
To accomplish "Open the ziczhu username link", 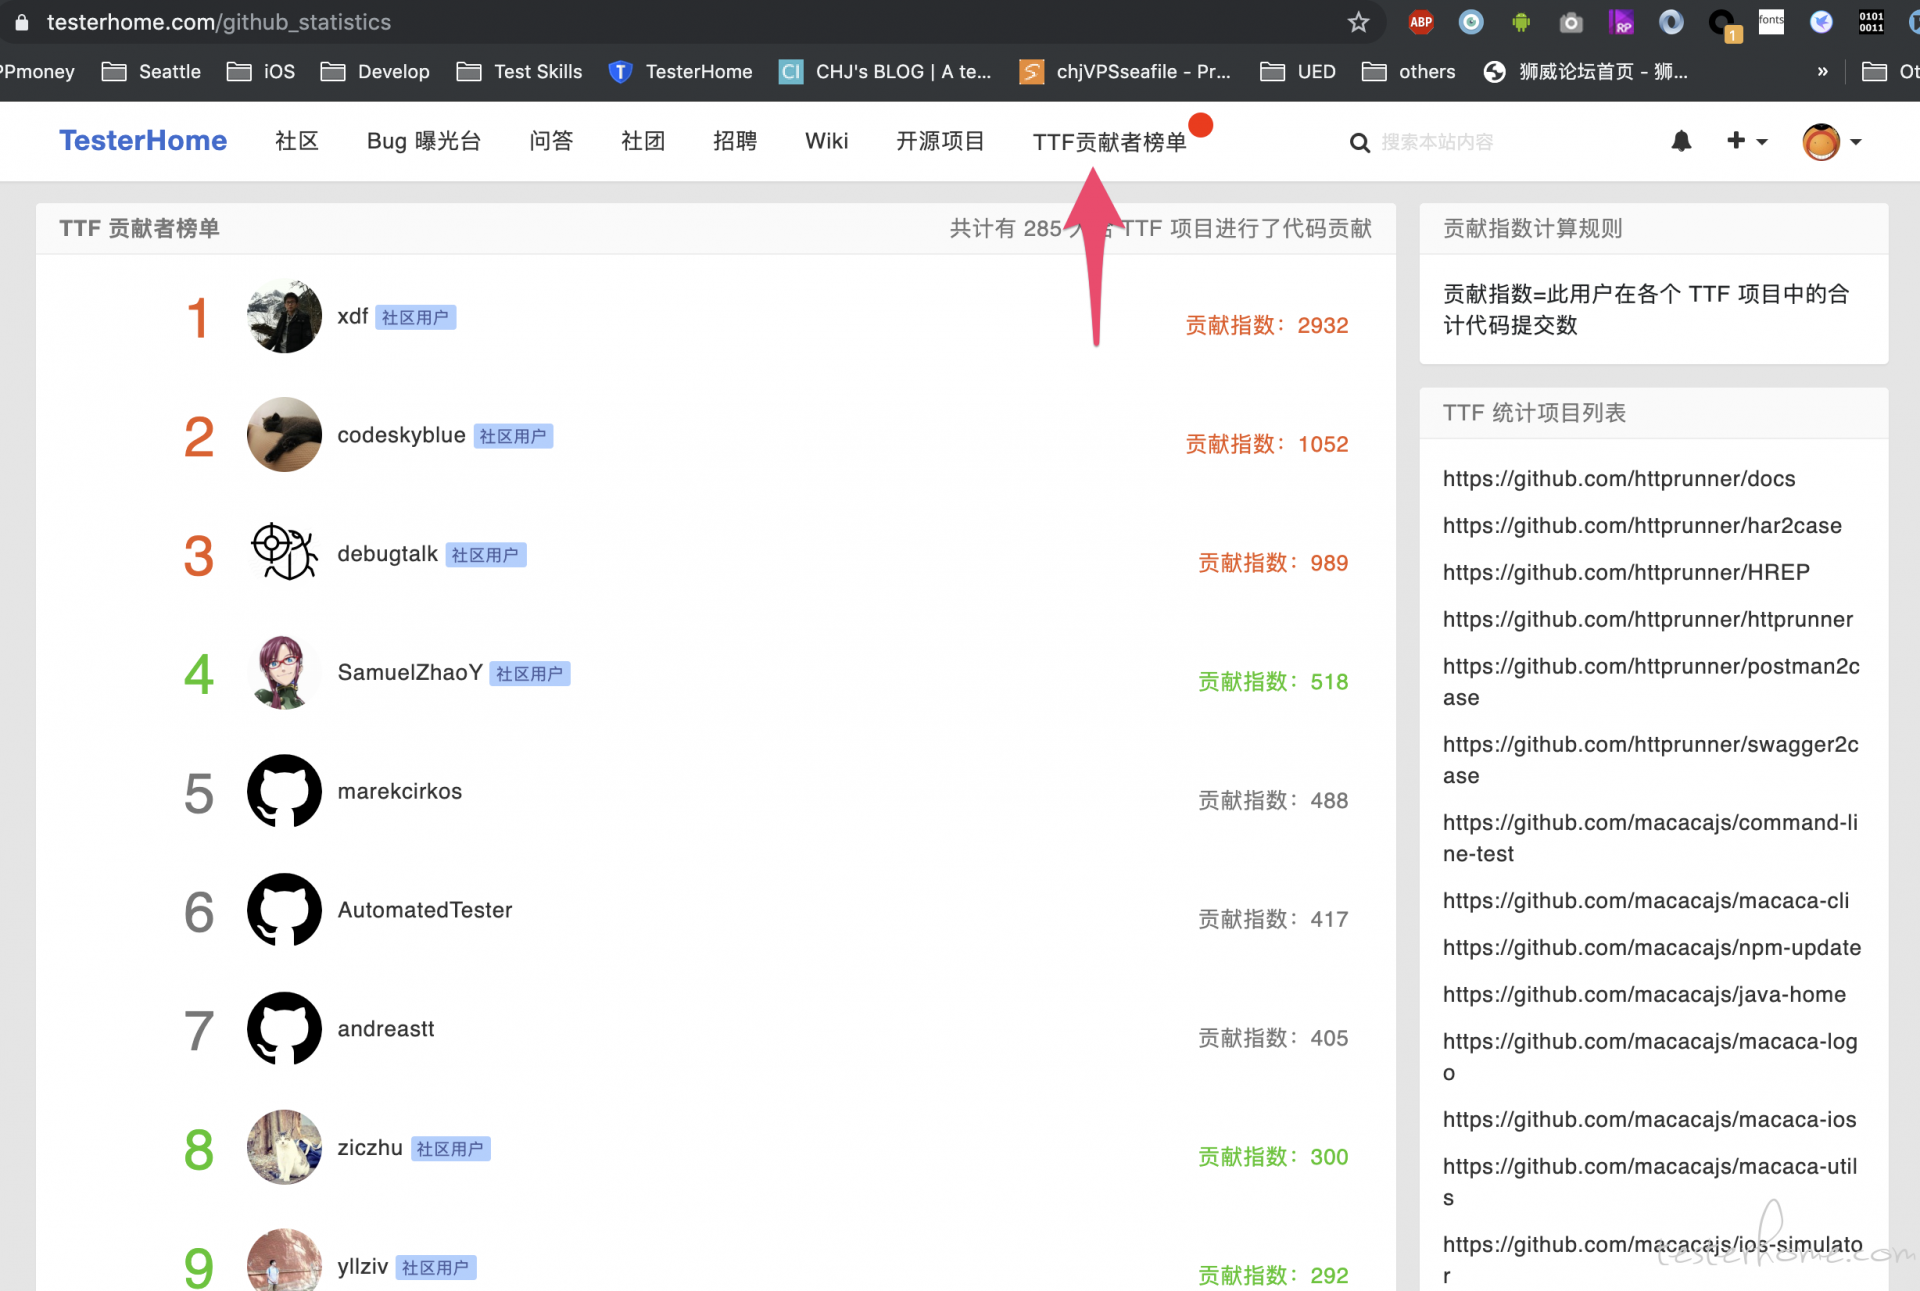I will click(x=370, y=1148).
